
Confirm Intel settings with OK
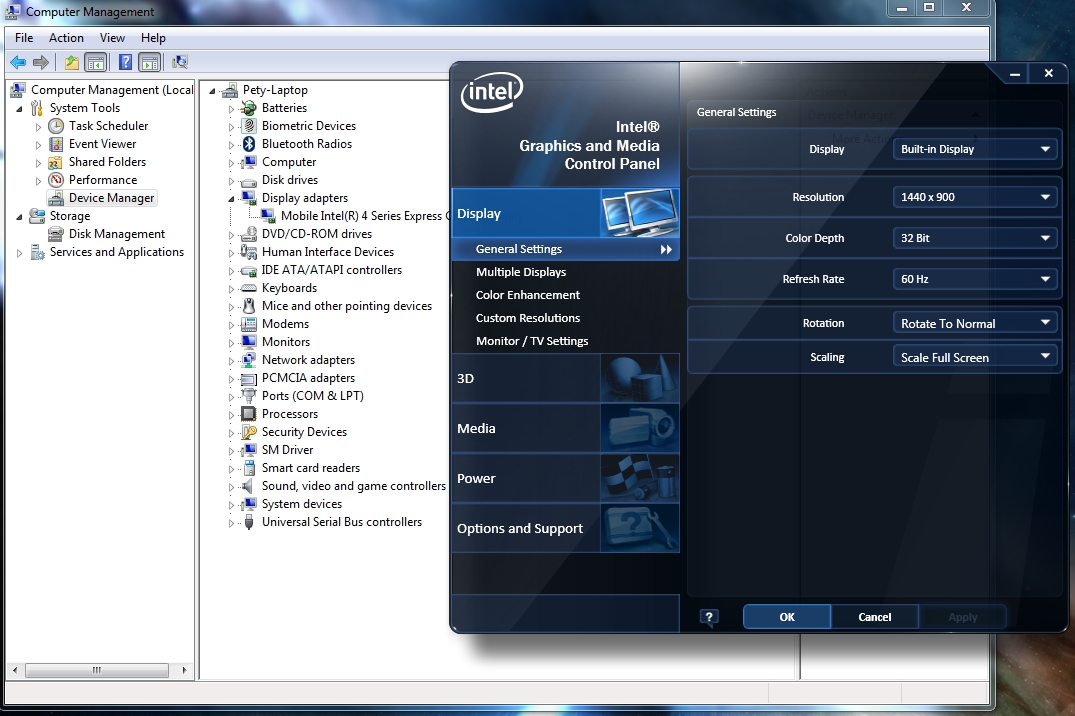point(787,617)
